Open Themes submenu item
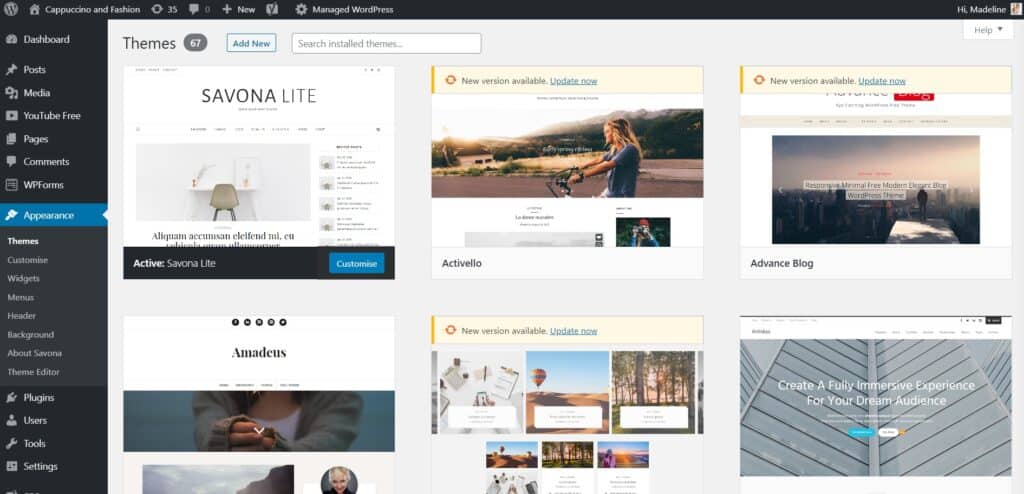 (23, 241)
